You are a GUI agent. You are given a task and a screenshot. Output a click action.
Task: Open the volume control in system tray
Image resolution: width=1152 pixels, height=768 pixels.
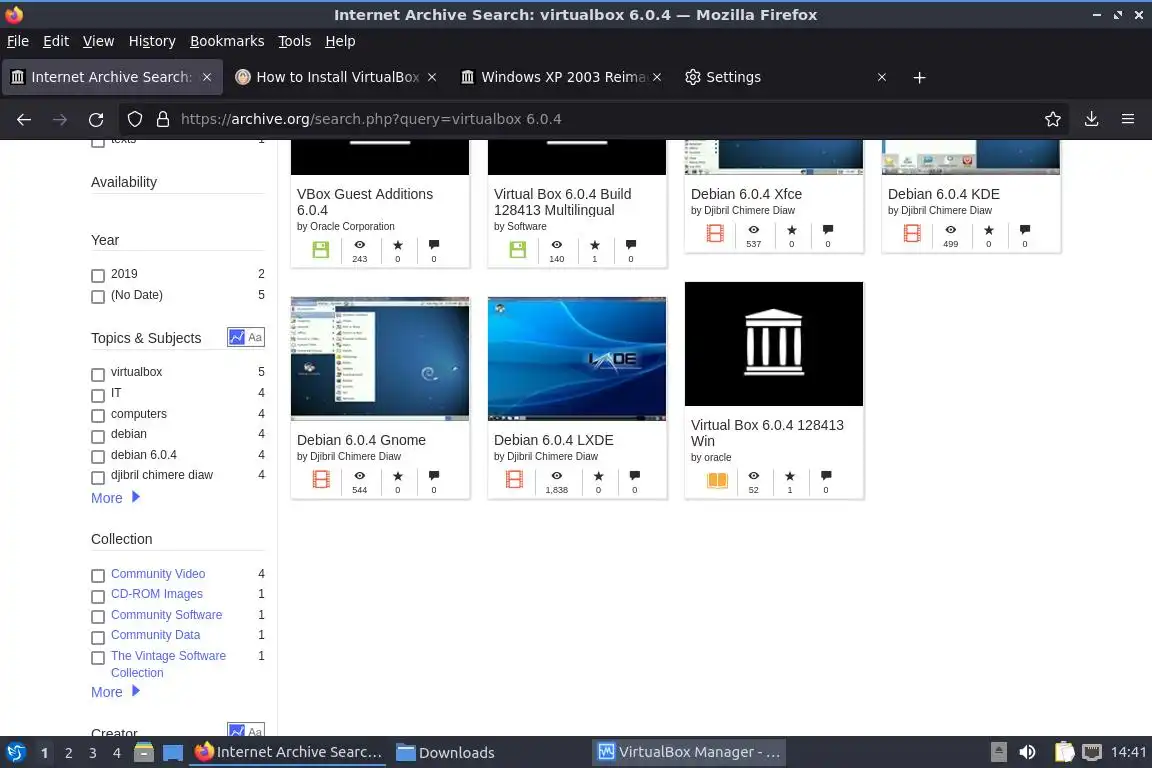(1027, 753)
